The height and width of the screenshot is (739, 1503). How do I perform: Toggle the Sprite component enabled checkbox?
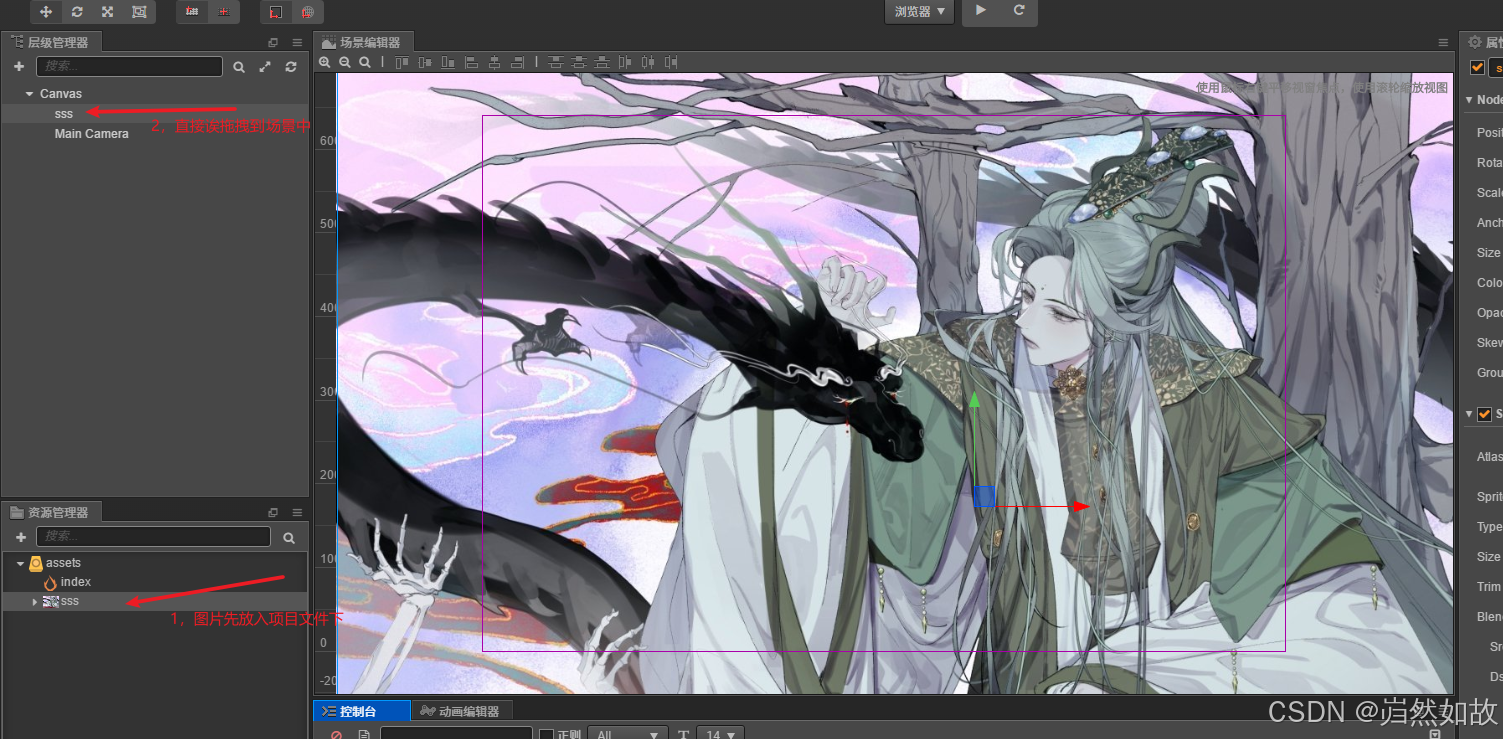coord(1484,414)
